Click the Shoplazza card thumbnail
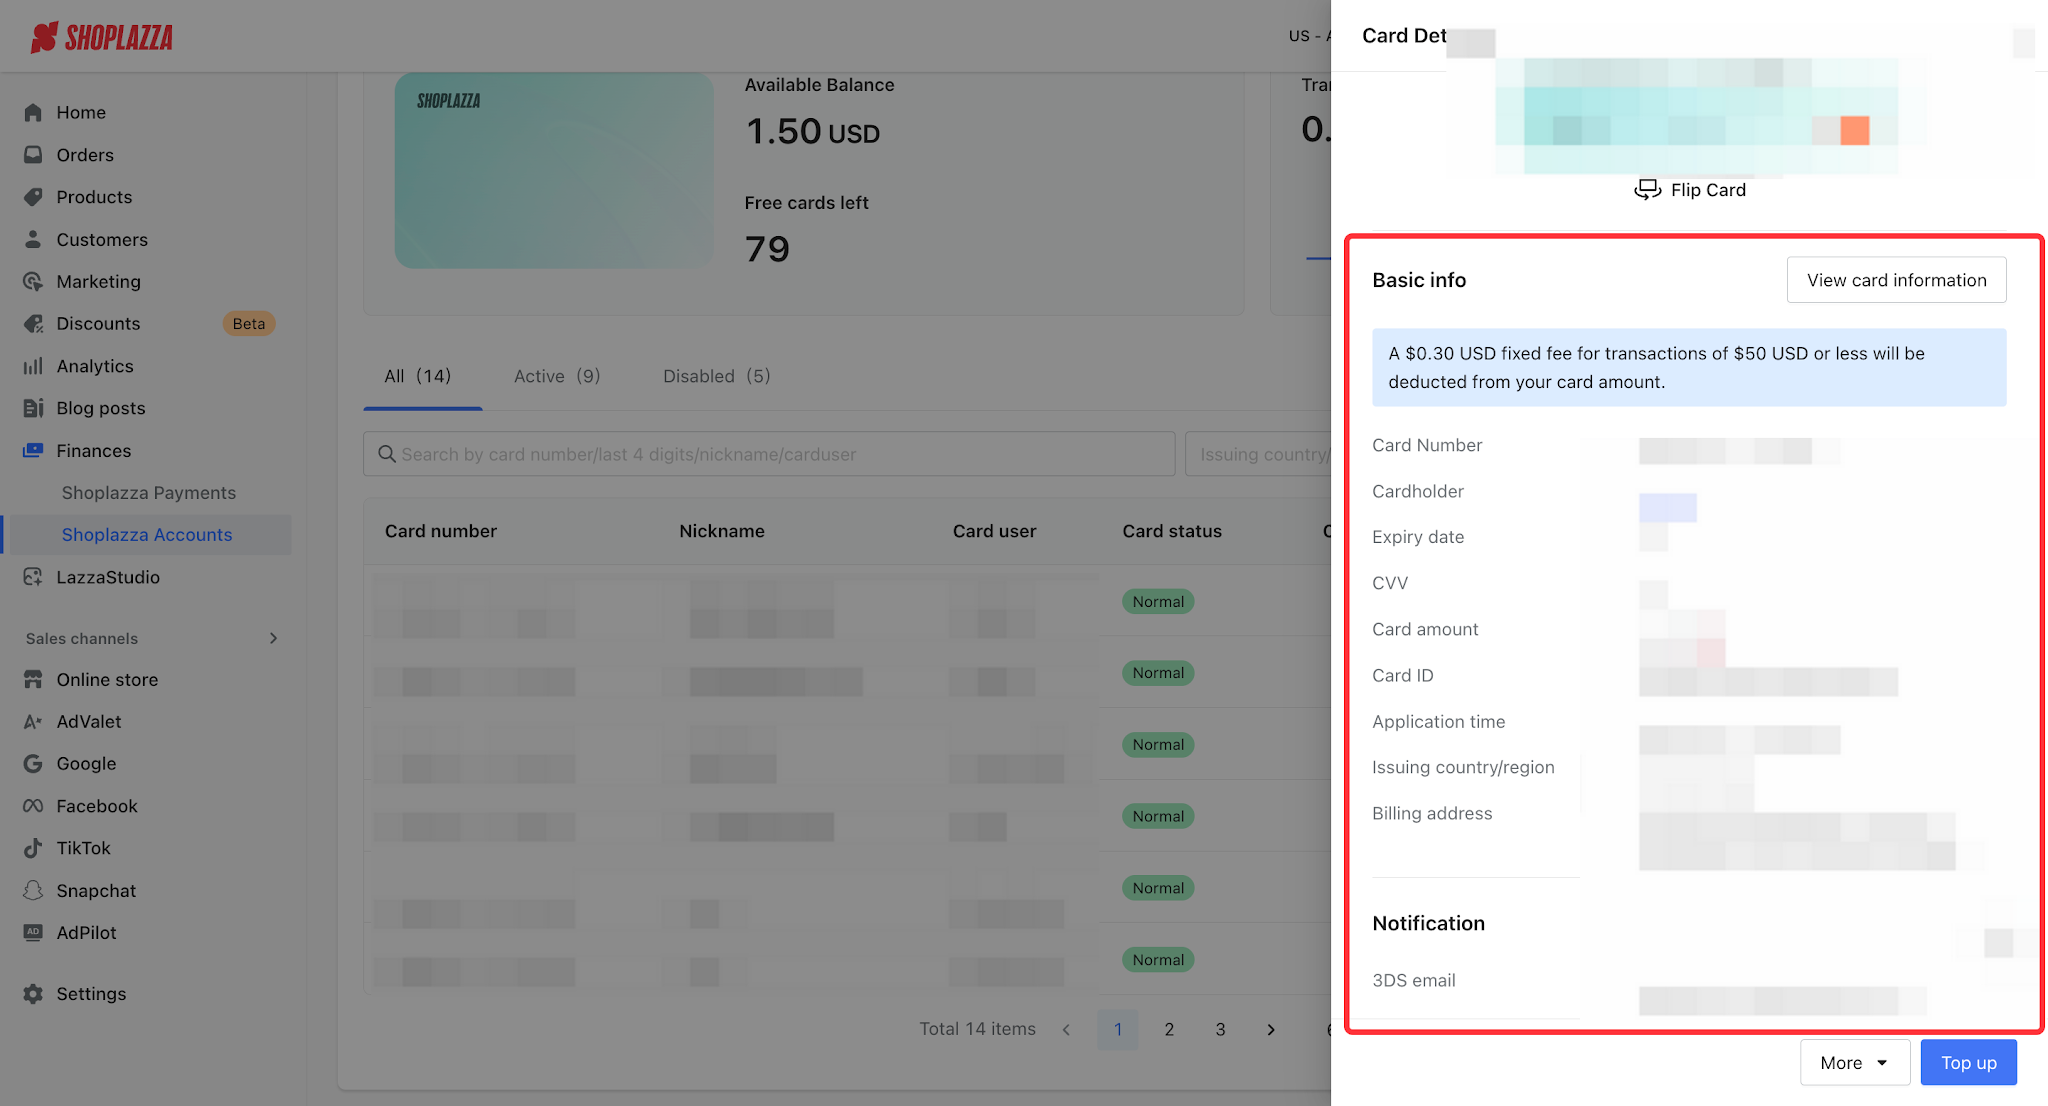The image size is (2048, 1106). click(x=554, y=170)
